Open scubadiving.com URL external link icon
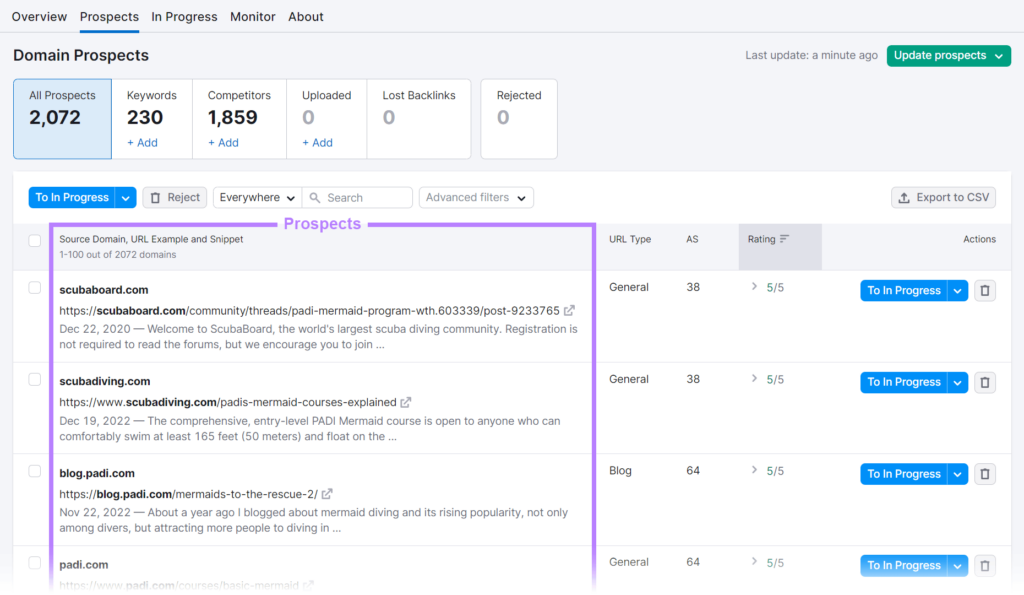The image size is (1024, 595). (x=406, y=402)
